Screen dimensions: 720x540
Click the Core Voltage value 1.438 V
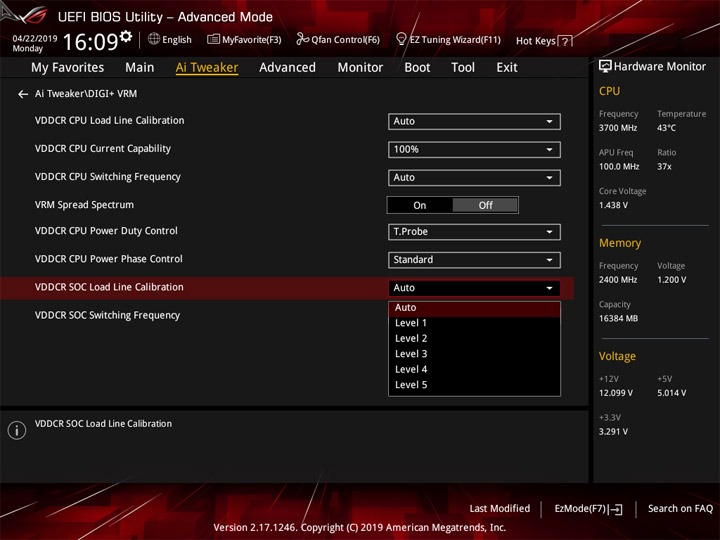coord(613,205)
